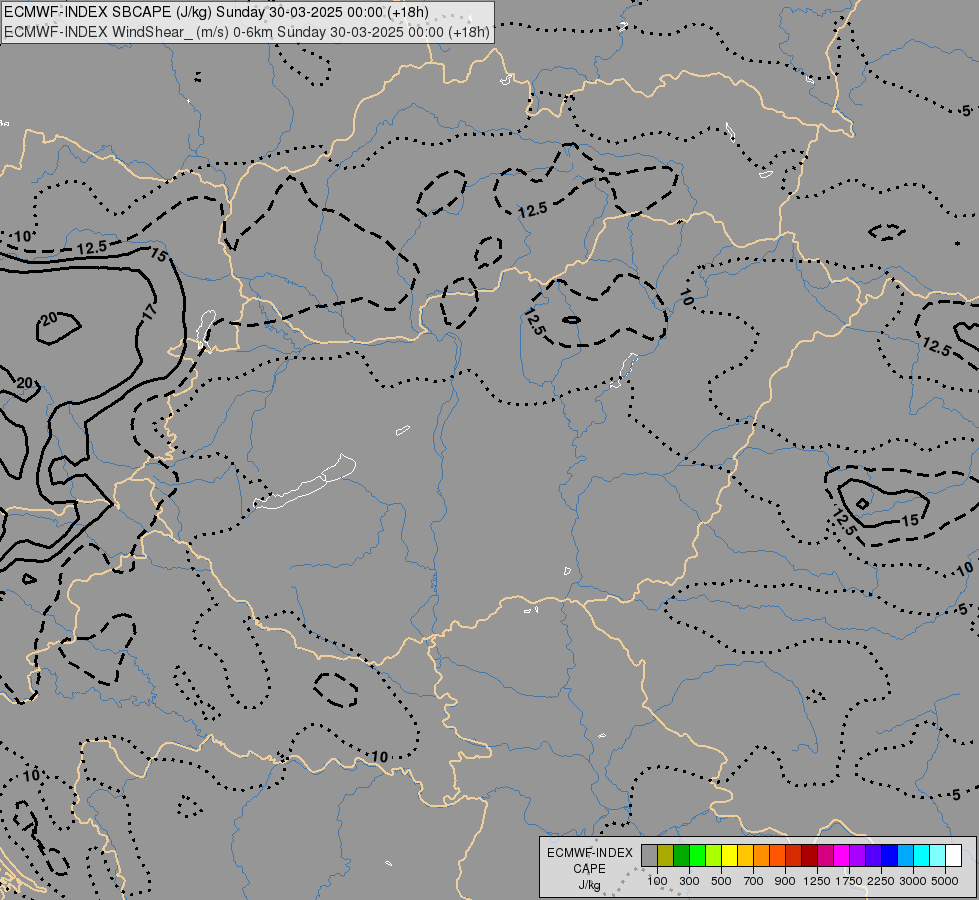Pick the dark green CAPE legend swatch
Screen dimensions: 979x900
click(x=681, y=855)
